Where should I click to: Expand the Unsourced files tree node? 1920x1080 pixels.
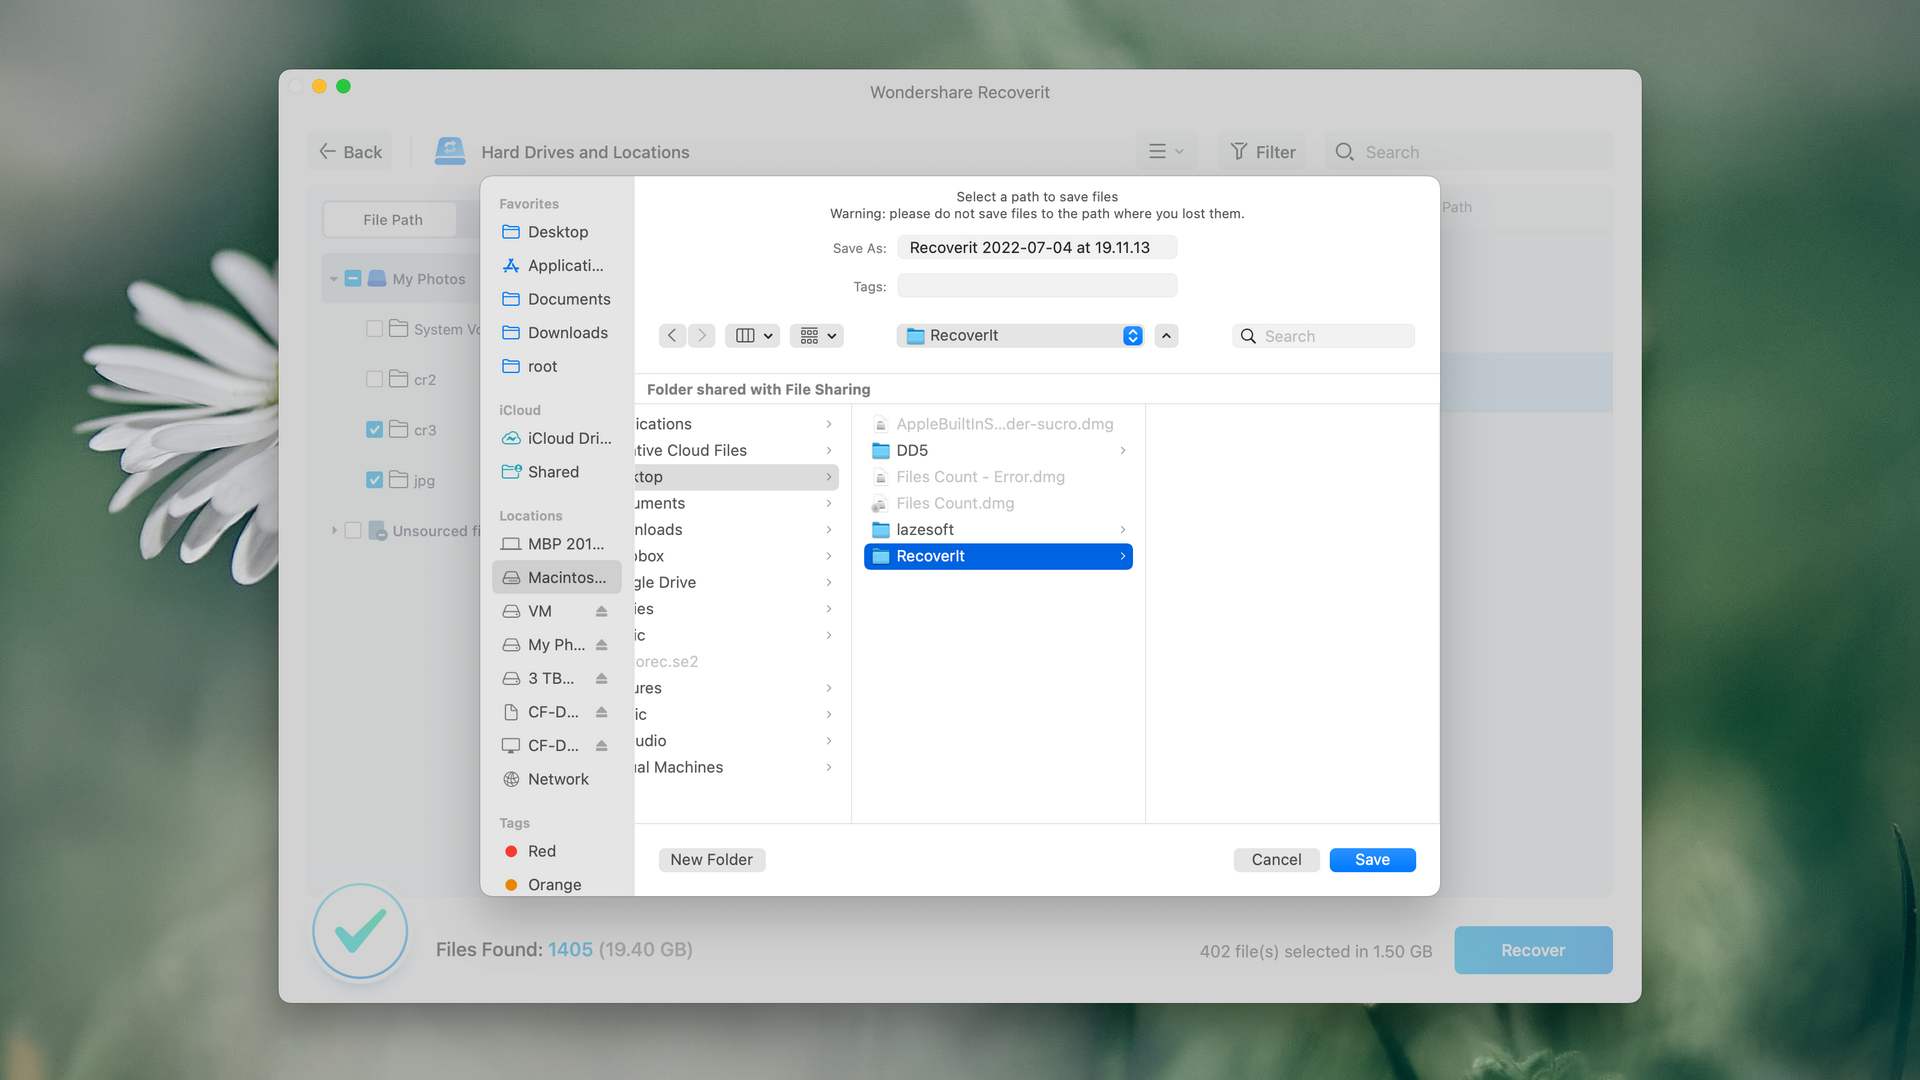point(333,530)
